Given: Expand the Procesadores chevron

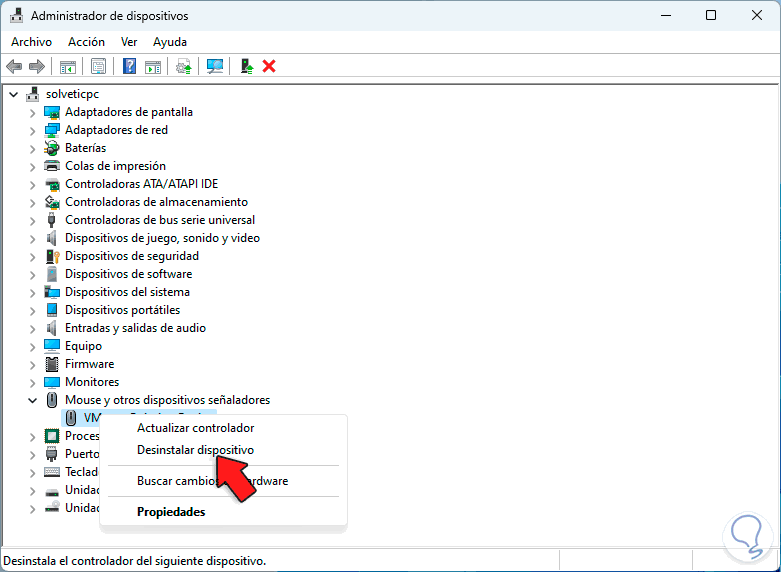Looking at the screenshot, I should (x=32, y=437).
